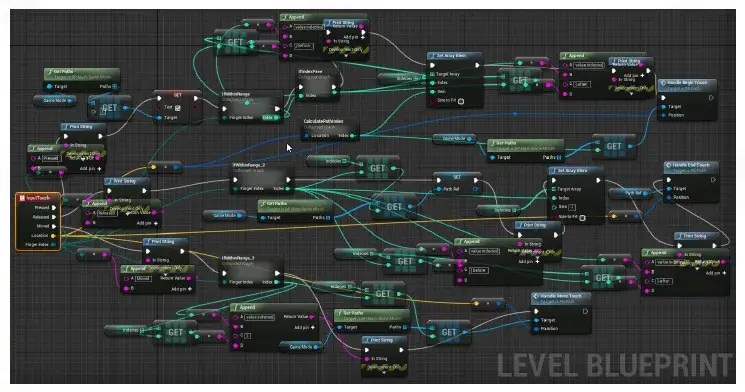Image resolution: width=745 pixels, height=392 pixels.
Task: Click the exec output pin on IfWithinRange_3
Action: point(277,273)
